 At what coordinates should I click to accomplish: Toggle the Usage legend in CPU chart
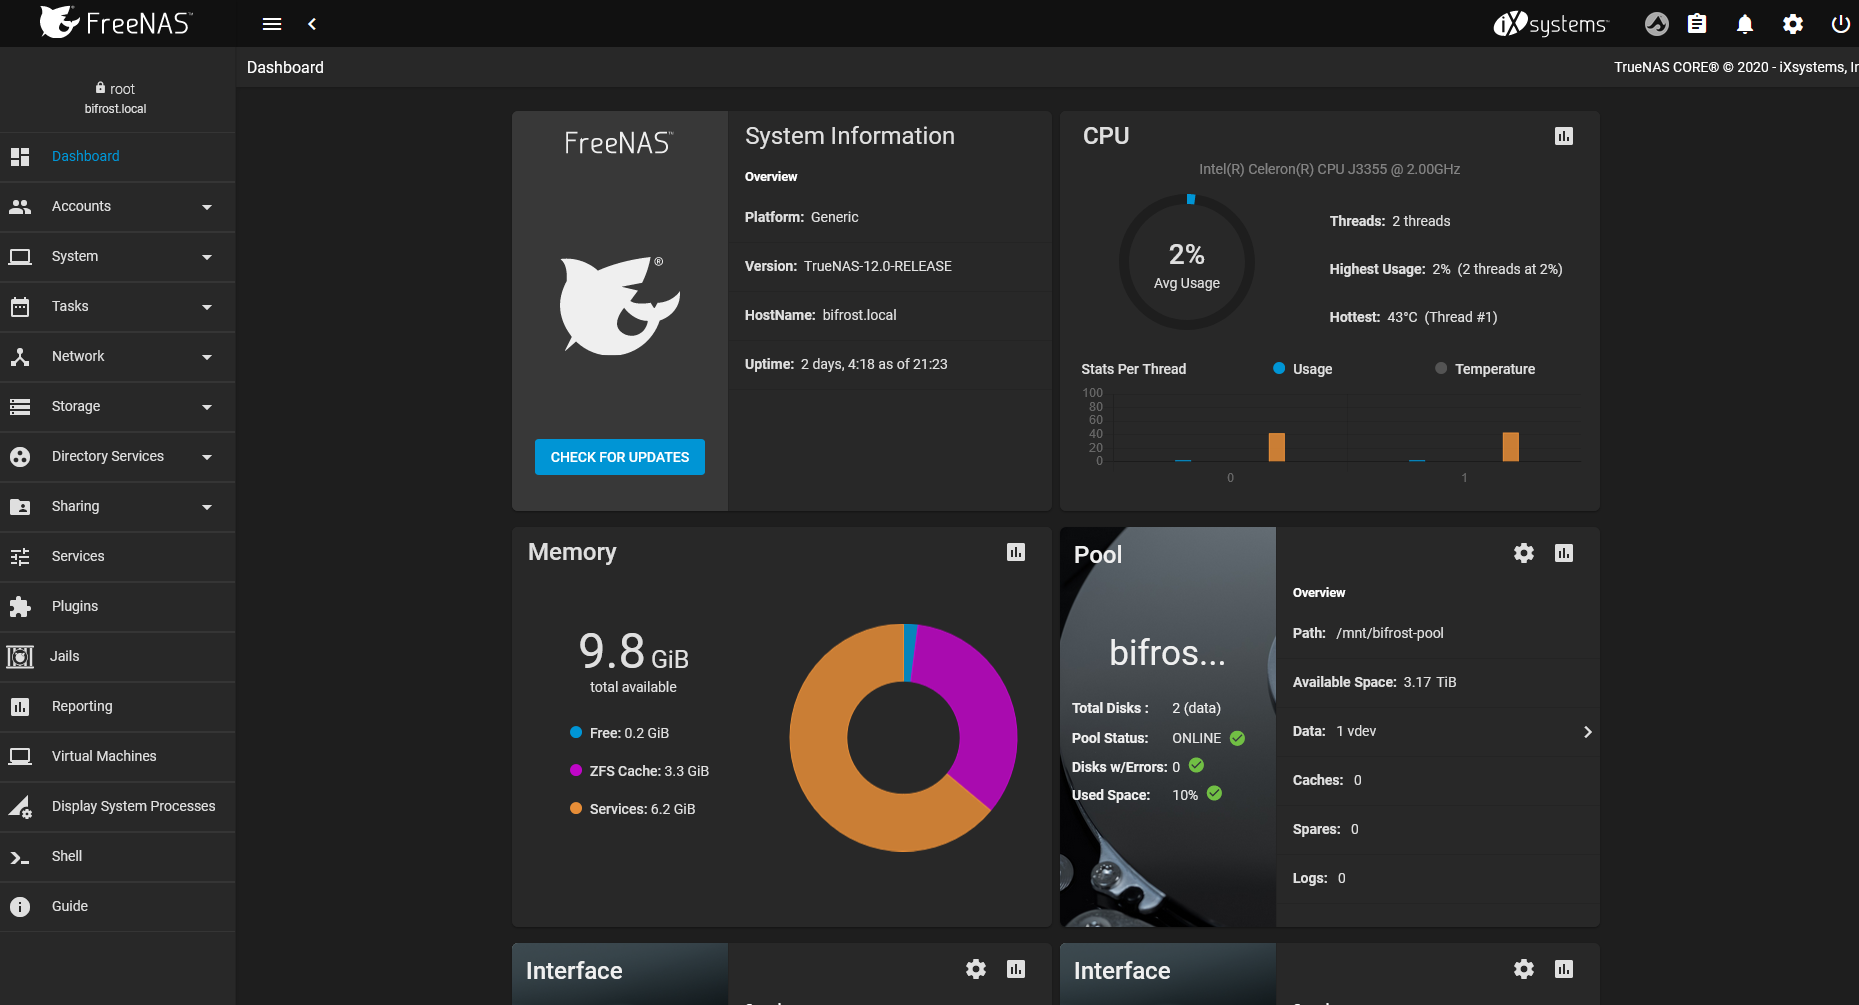[x=1302, y=369]
